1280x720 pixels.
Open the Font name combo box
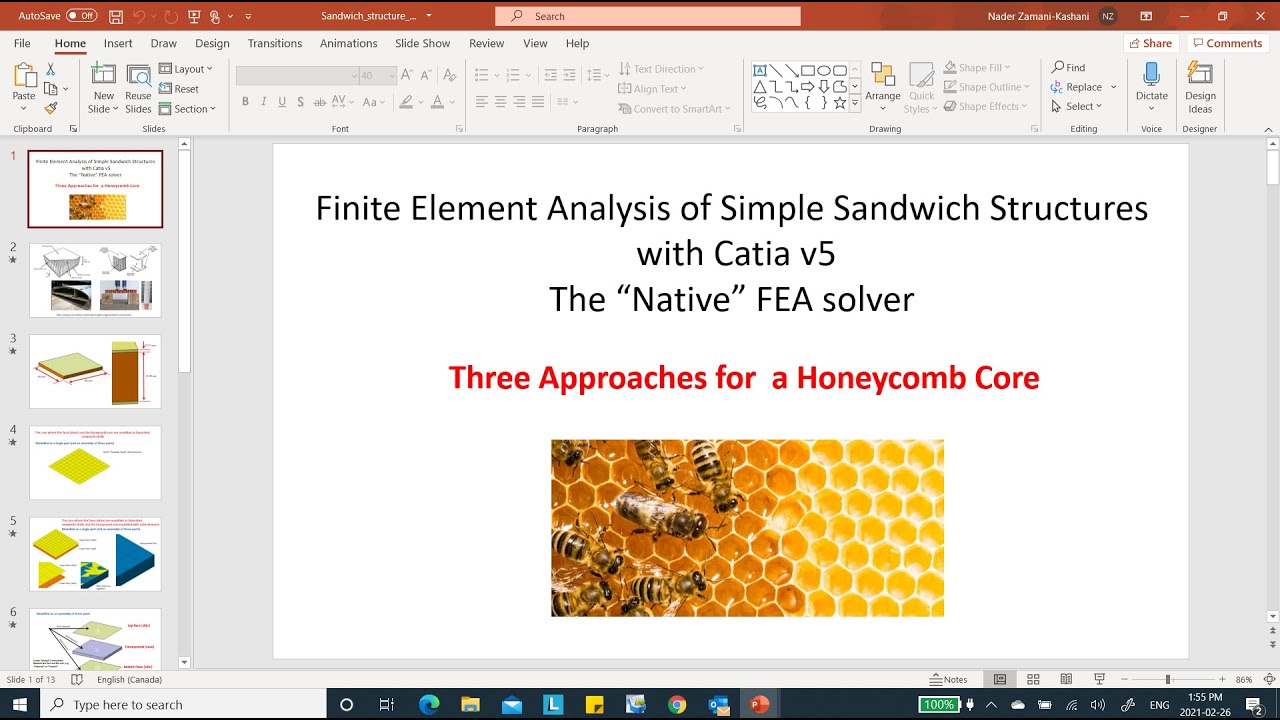pos(297,76)
